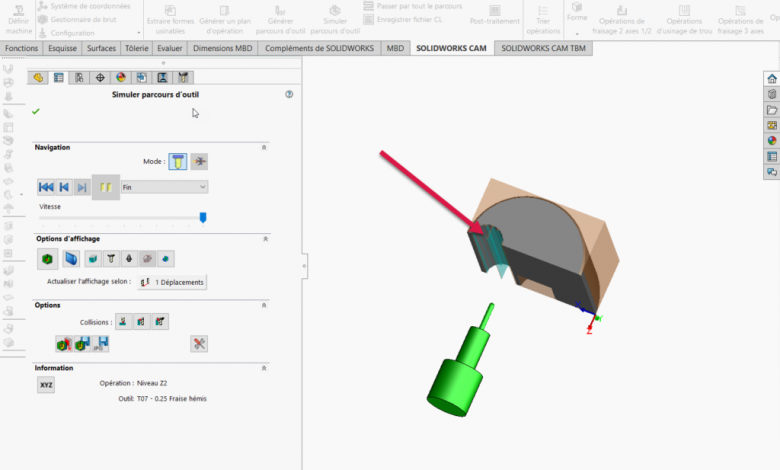Click Post-traitement ribbon button

pyautogui.click(x=494, y=16)
